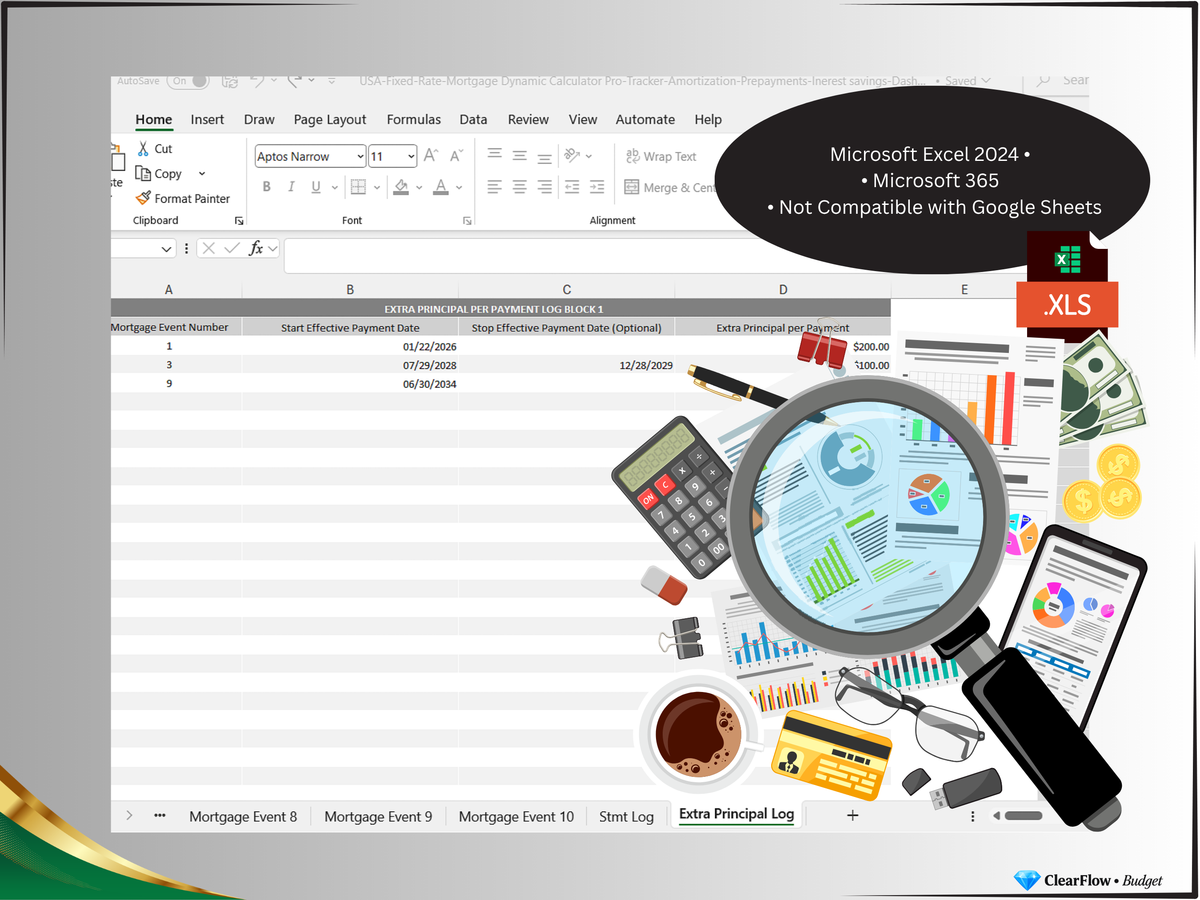Click the Fill Color bucket icon
The width and height of the screenshot is (1200, 900).
coord(401,187)
